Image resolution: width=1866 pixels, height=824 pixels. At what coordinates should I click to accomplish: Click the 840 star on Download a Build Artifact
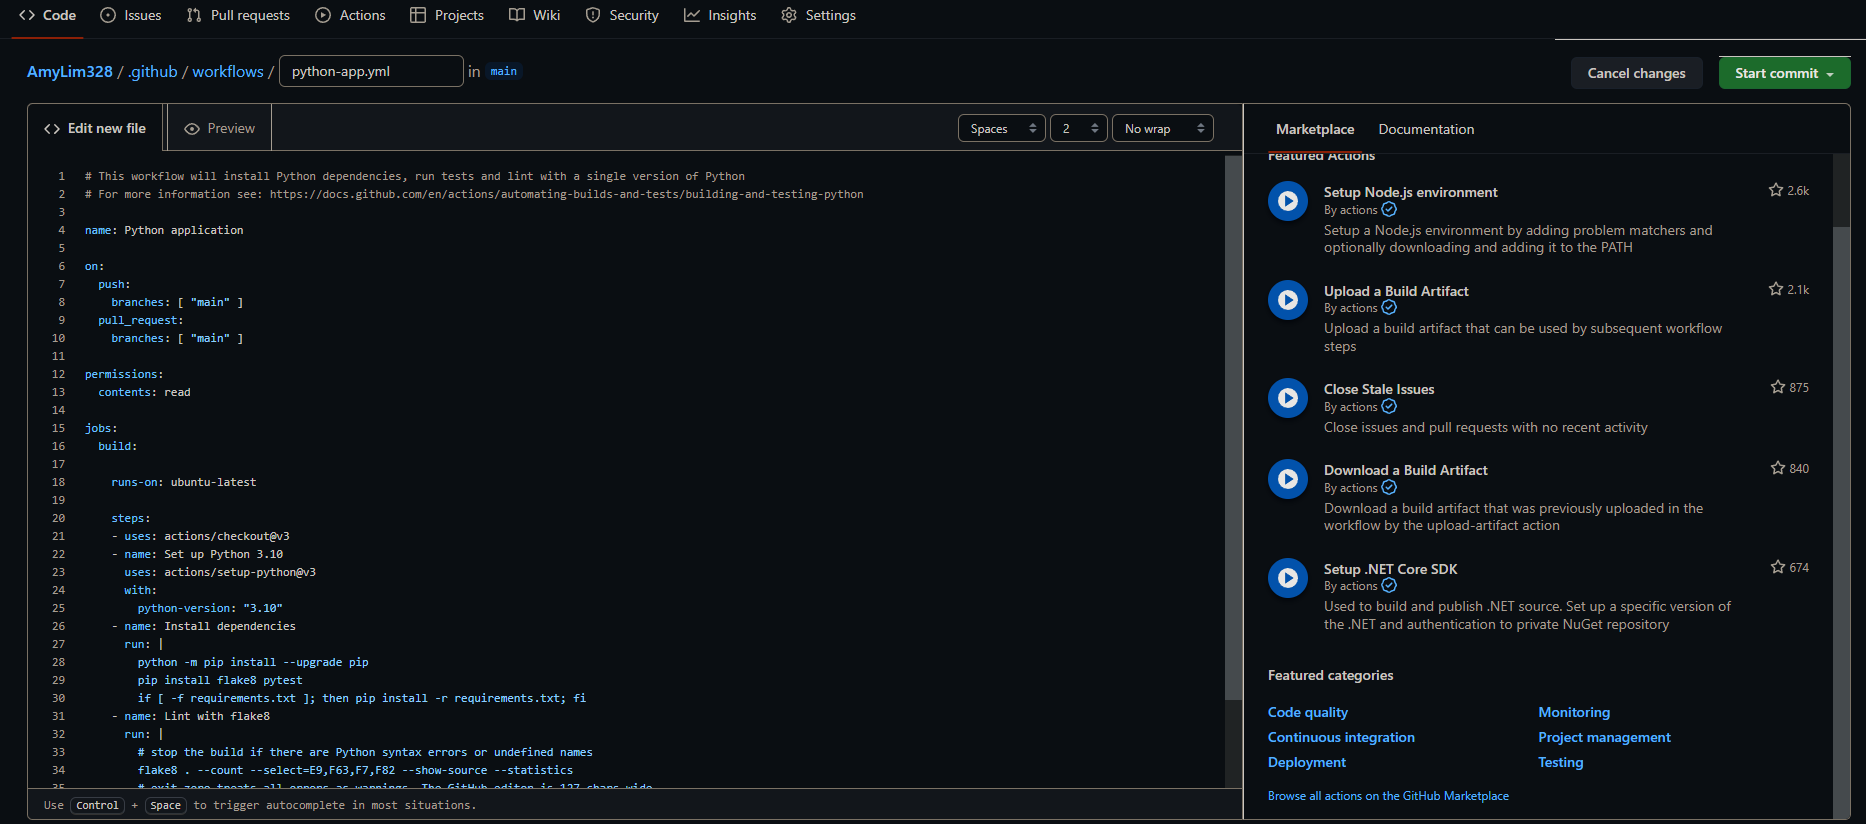coord(1789,468)
